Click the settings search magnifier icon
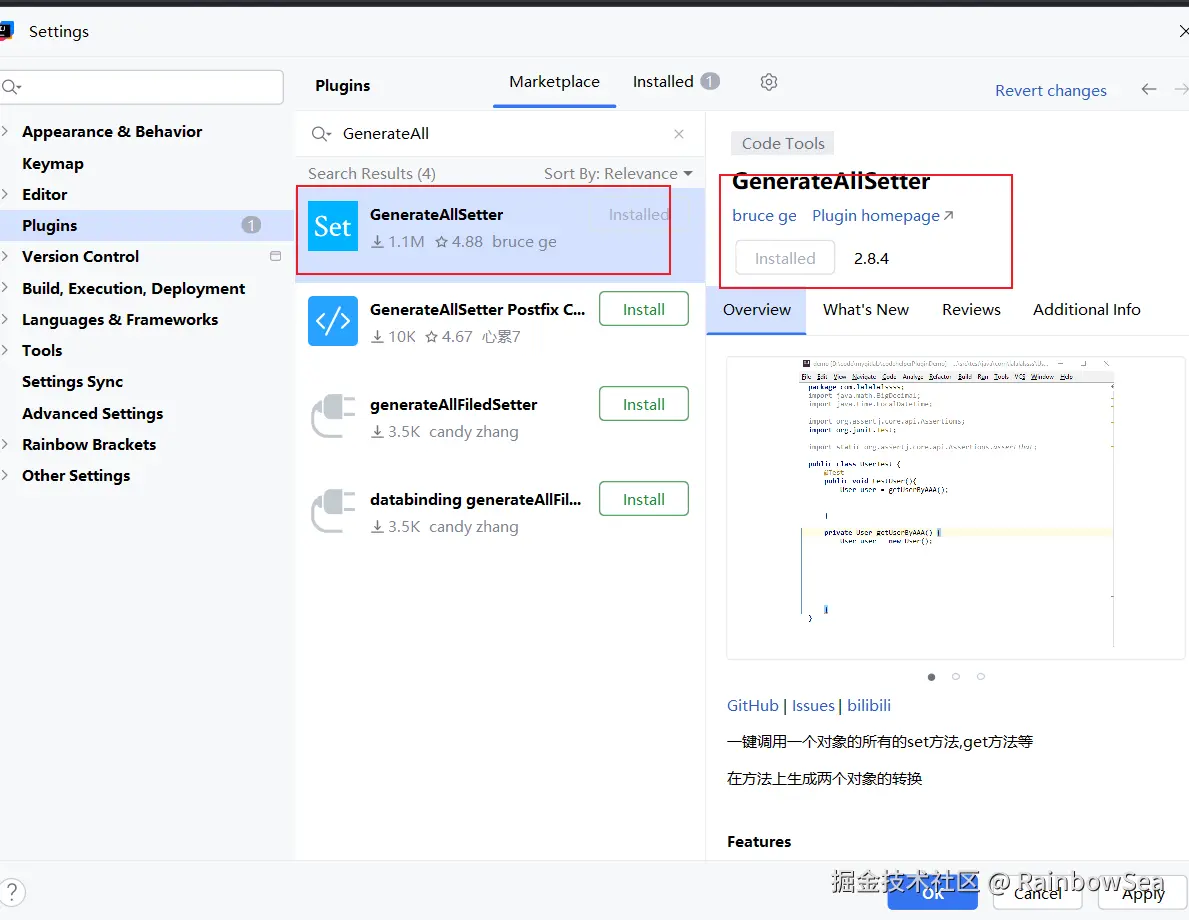This screenshot has width=1189, height=920. (x=11, y=87)
